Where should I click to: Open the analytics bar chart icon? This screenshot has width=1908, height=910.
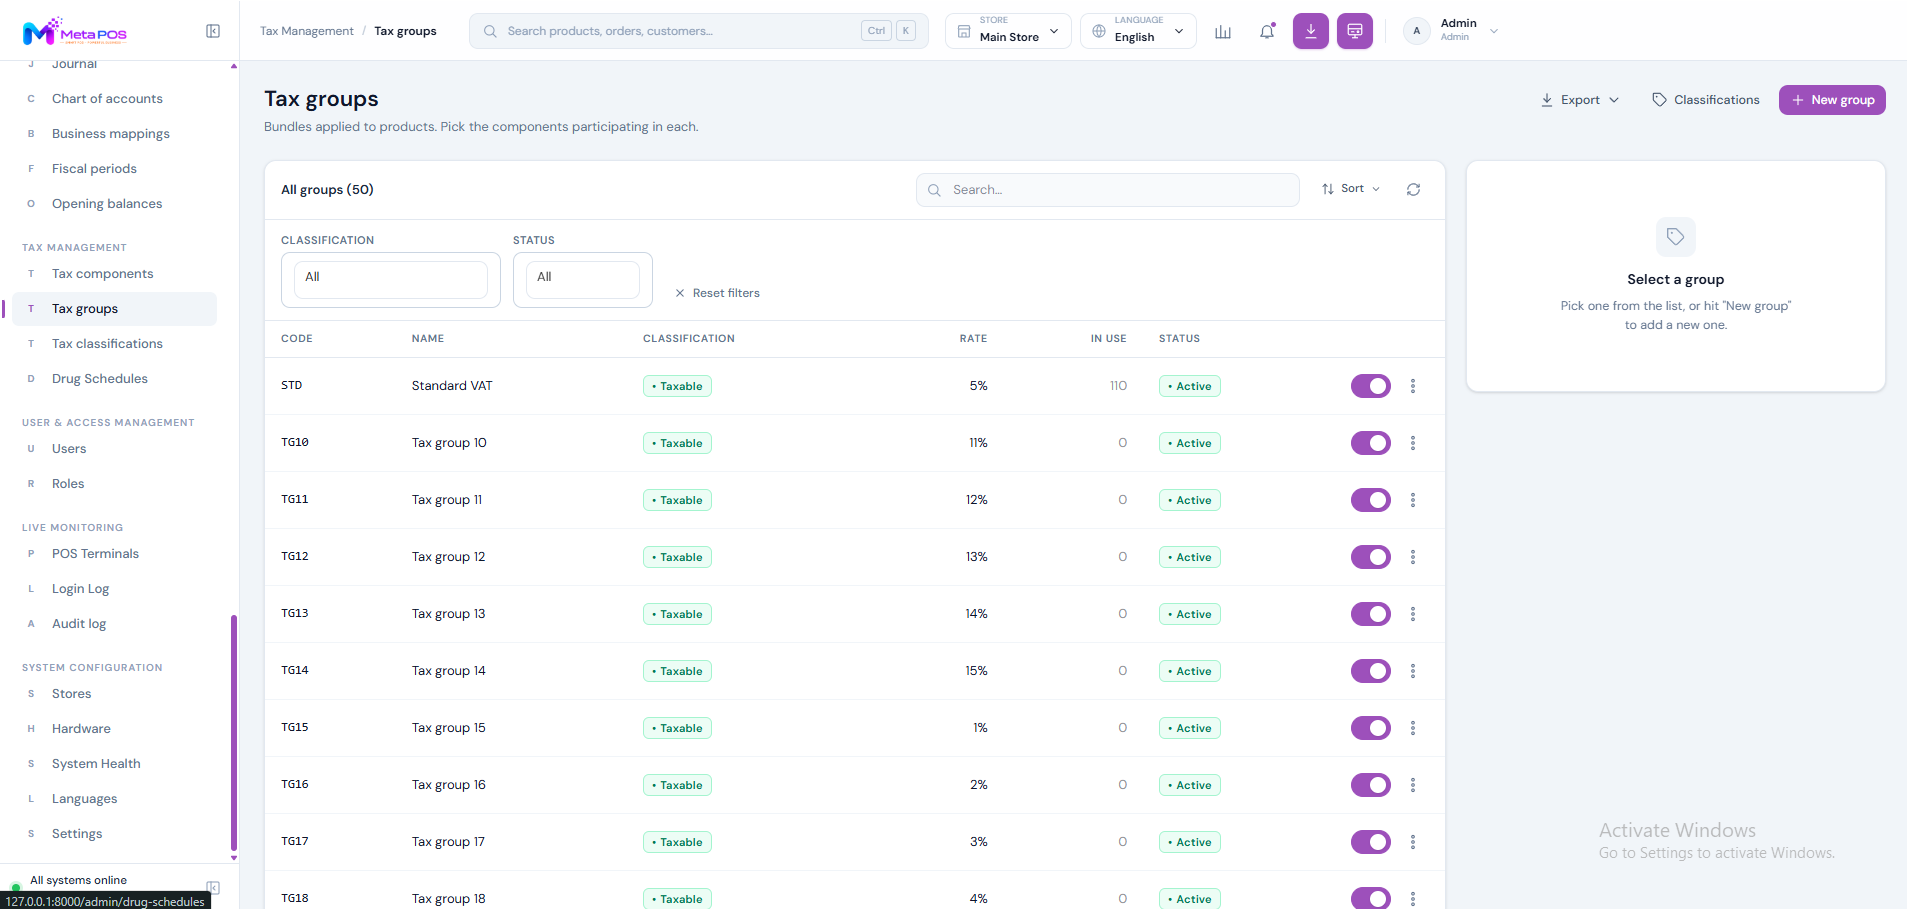pos(1223,31)
